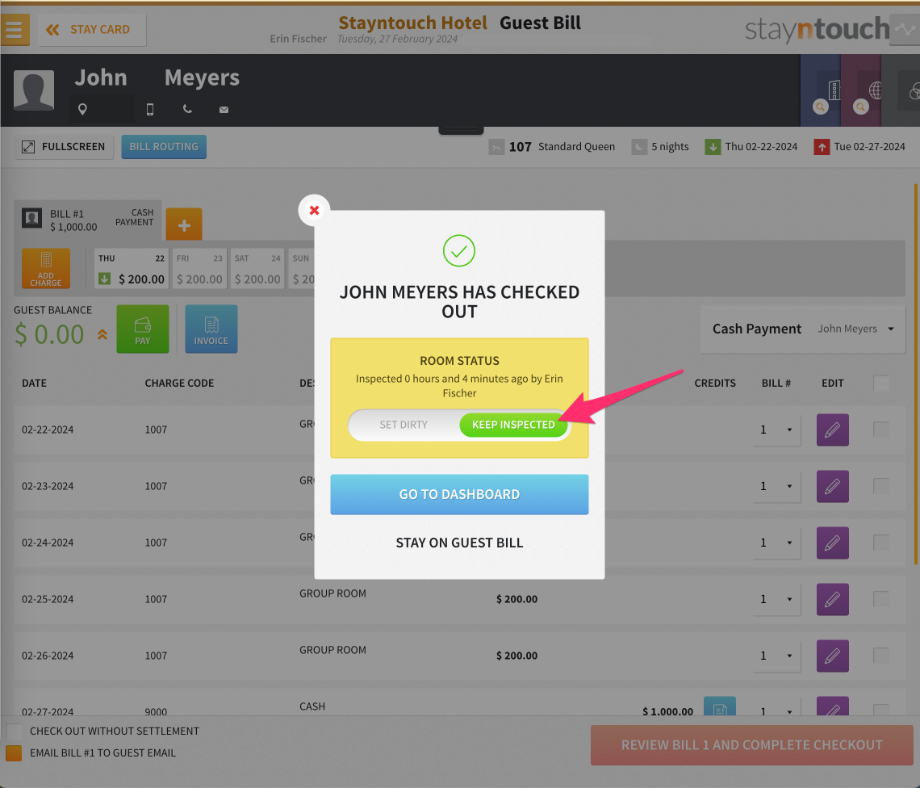Tick checkbox for 02-22-2024 row
Viewport: 920px width, 788px height.
tap(881, 429)
